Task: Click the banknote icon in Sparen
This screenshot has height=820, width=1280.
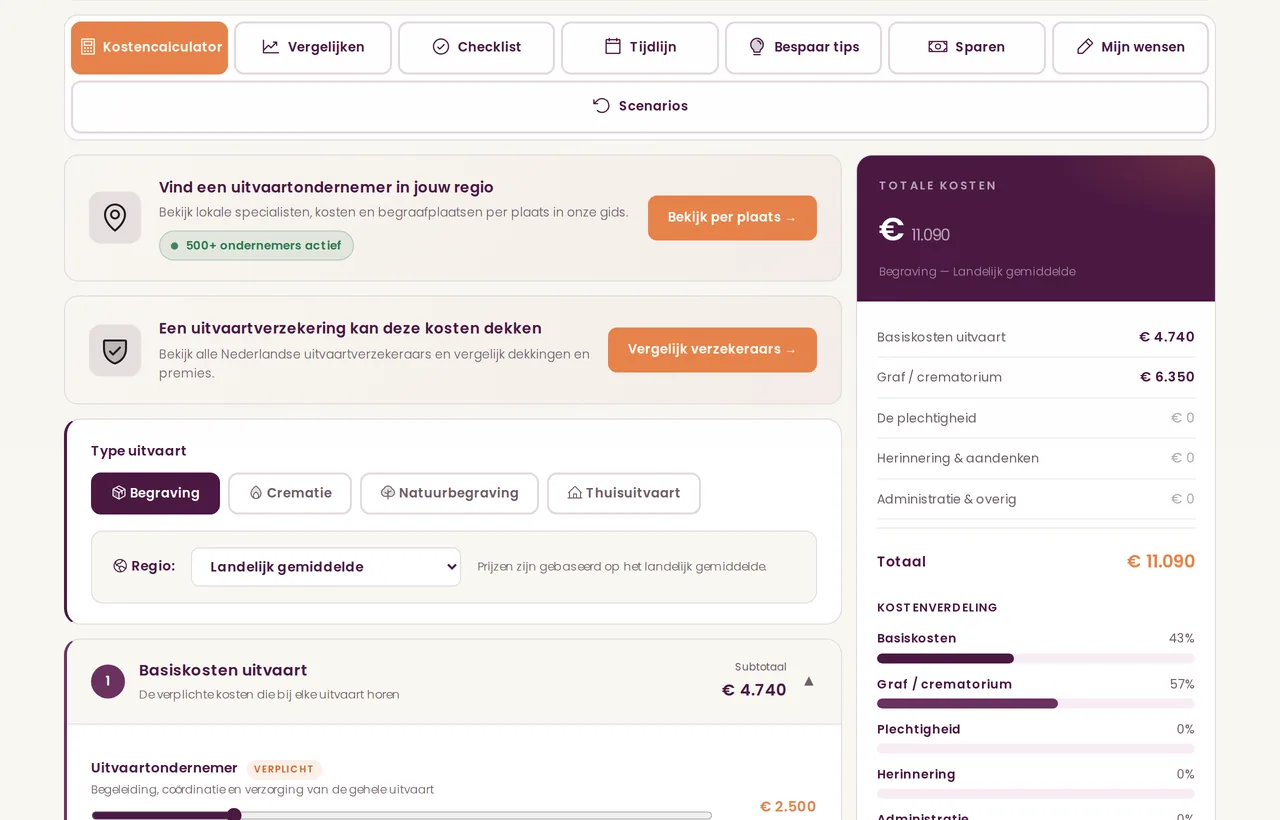Action: tap(938, 47)
